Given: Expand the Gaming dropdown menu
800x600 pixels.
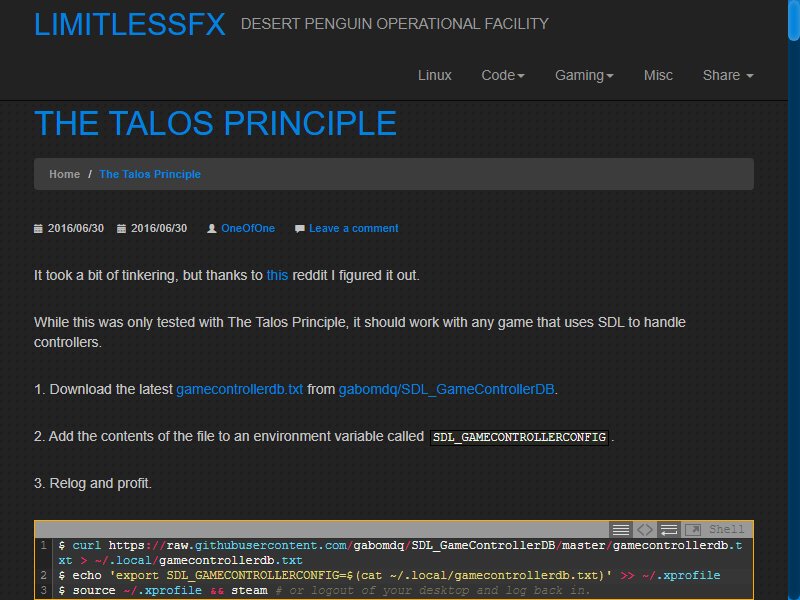Looking at the screenshot, I should pos(584,76).
